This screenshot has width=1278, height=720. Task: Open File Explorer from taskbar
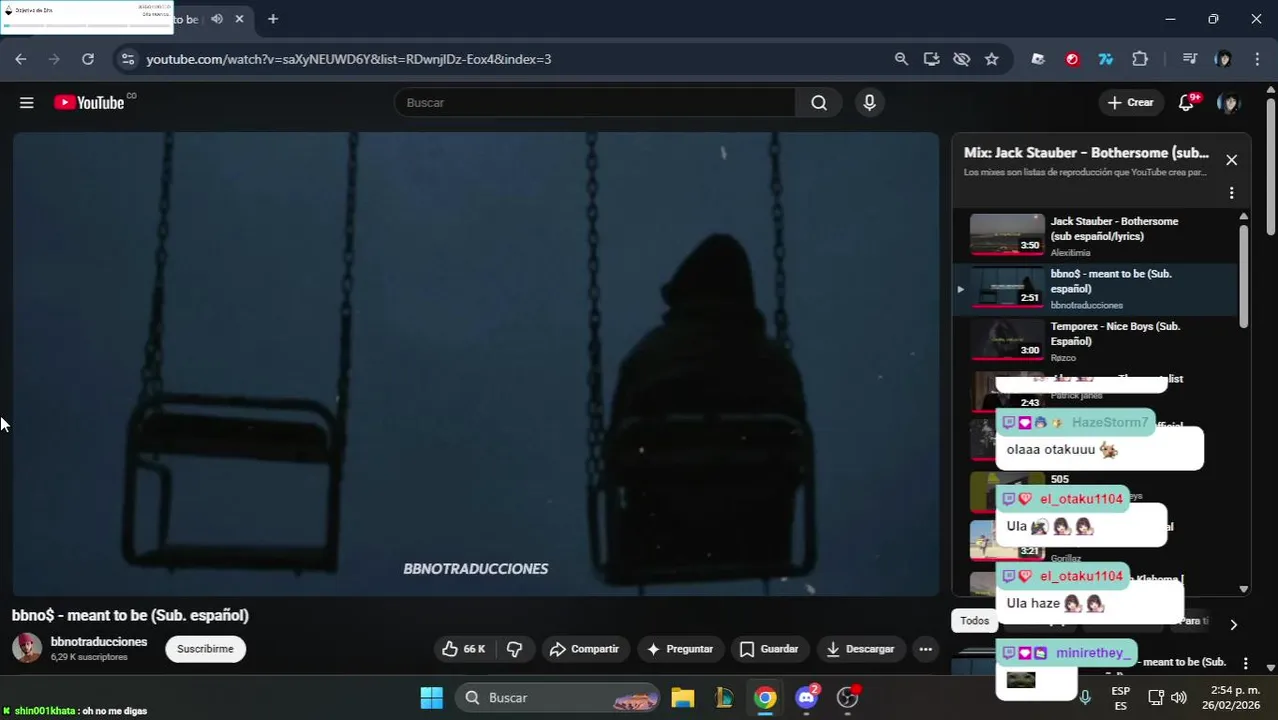683,697
